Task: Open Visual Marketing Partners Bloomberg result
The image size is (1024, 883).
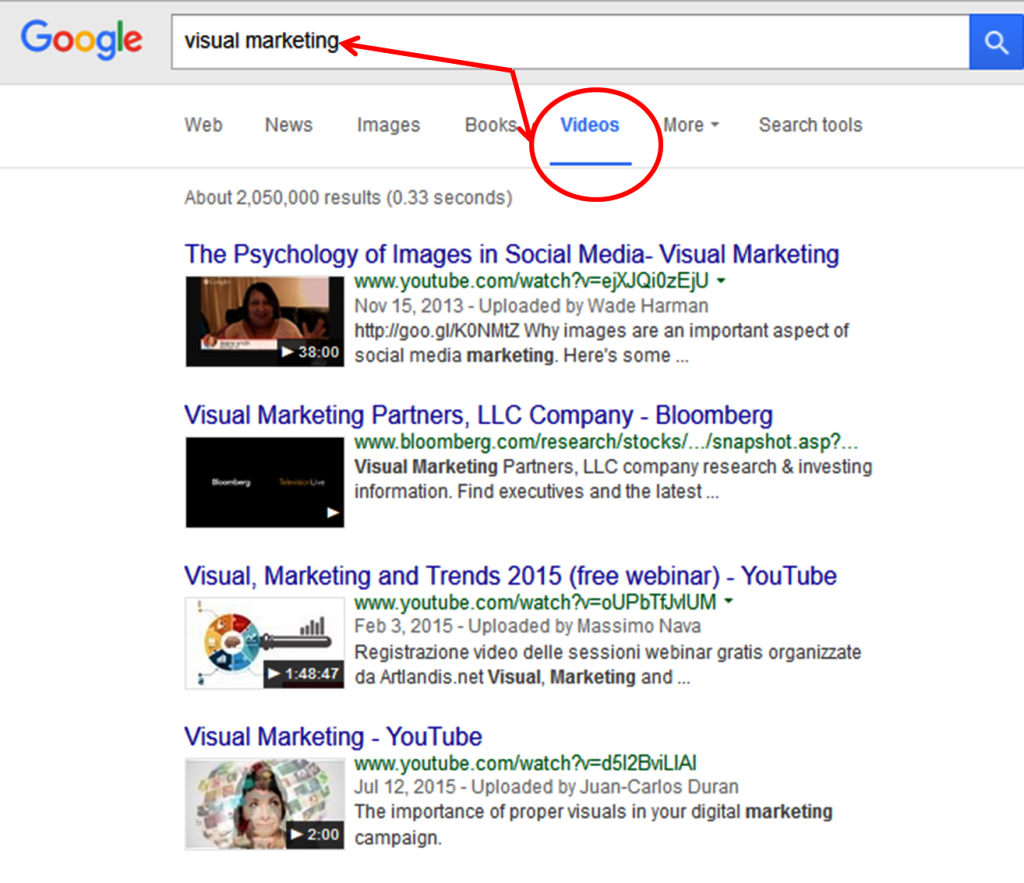Action: tap(479, 415)
